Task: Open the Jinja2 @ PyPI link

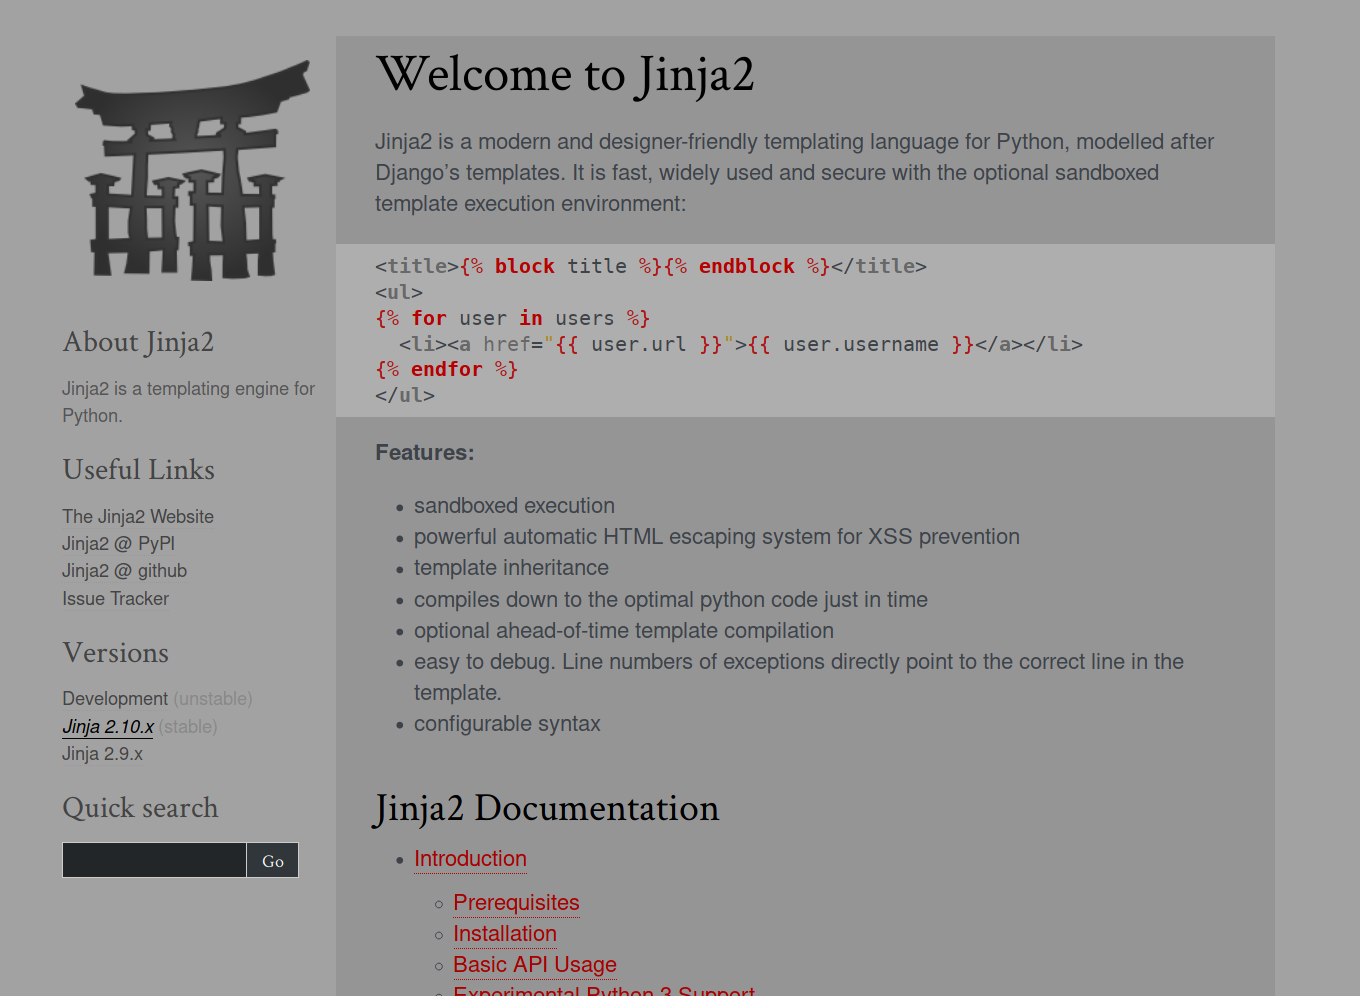Action: (118, 544)
